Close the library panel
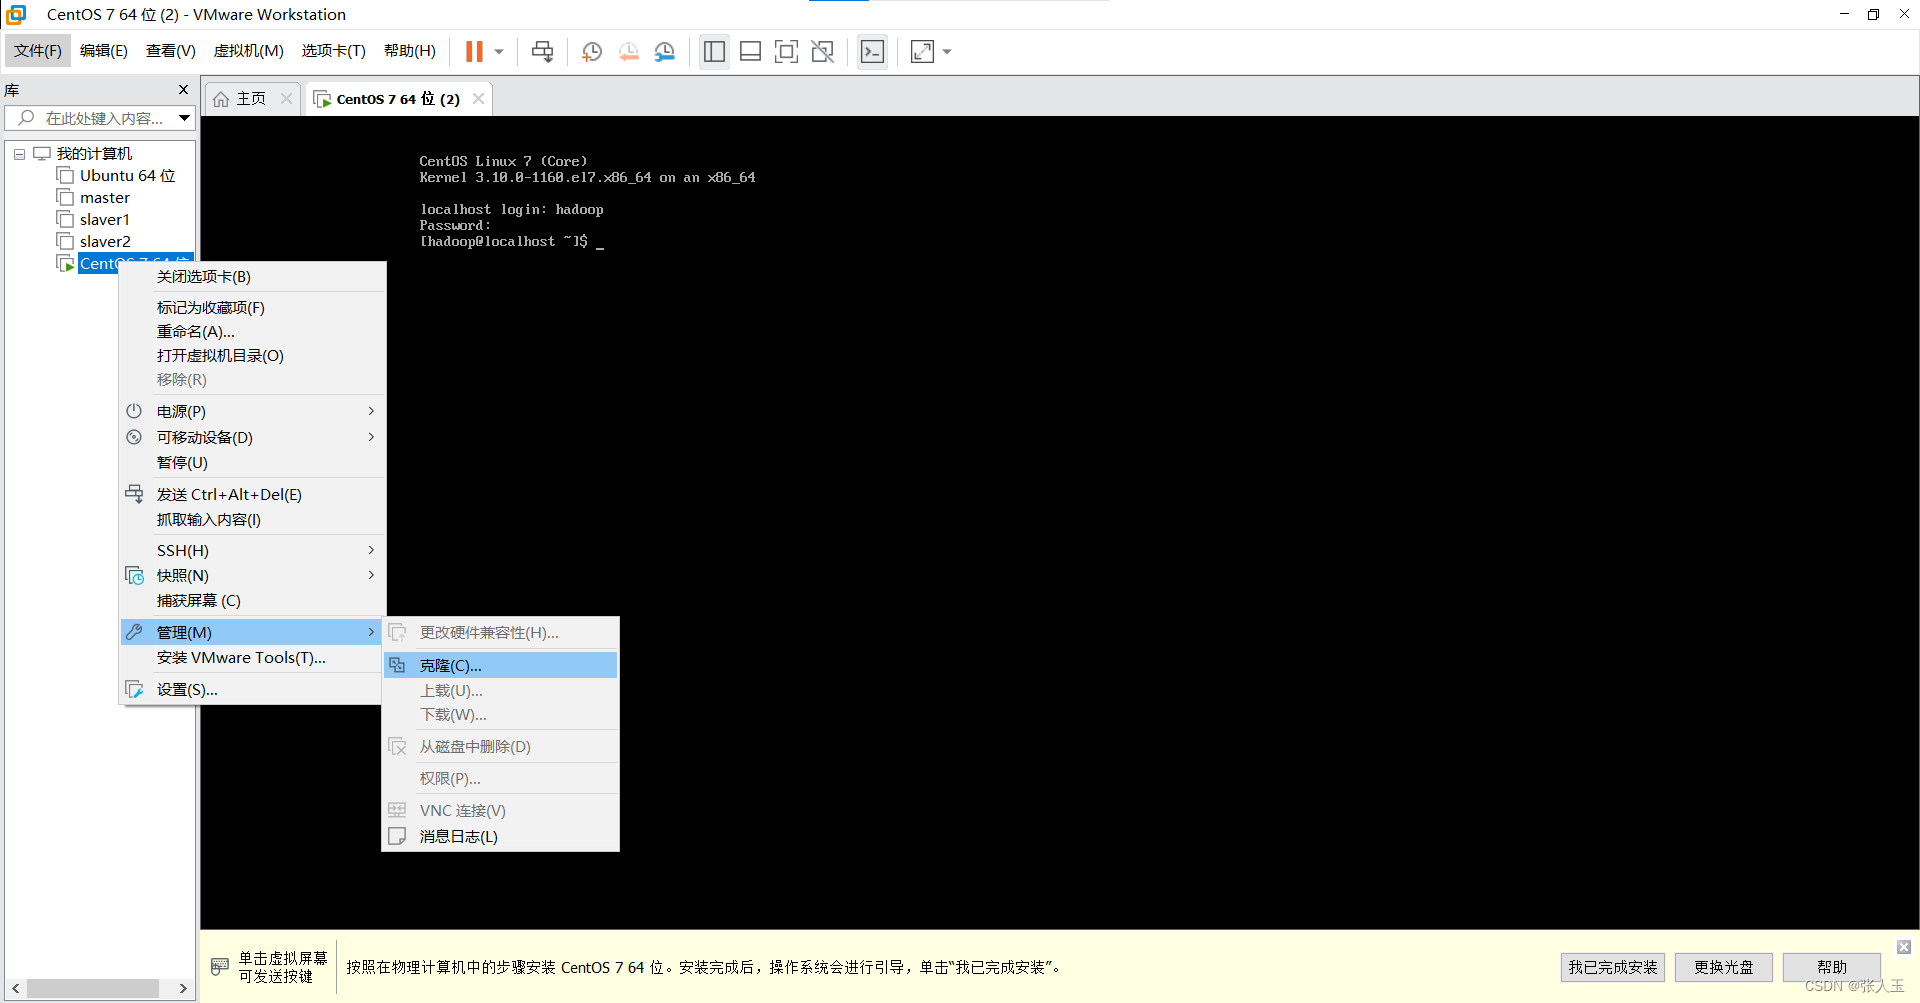 coord(183,90)
